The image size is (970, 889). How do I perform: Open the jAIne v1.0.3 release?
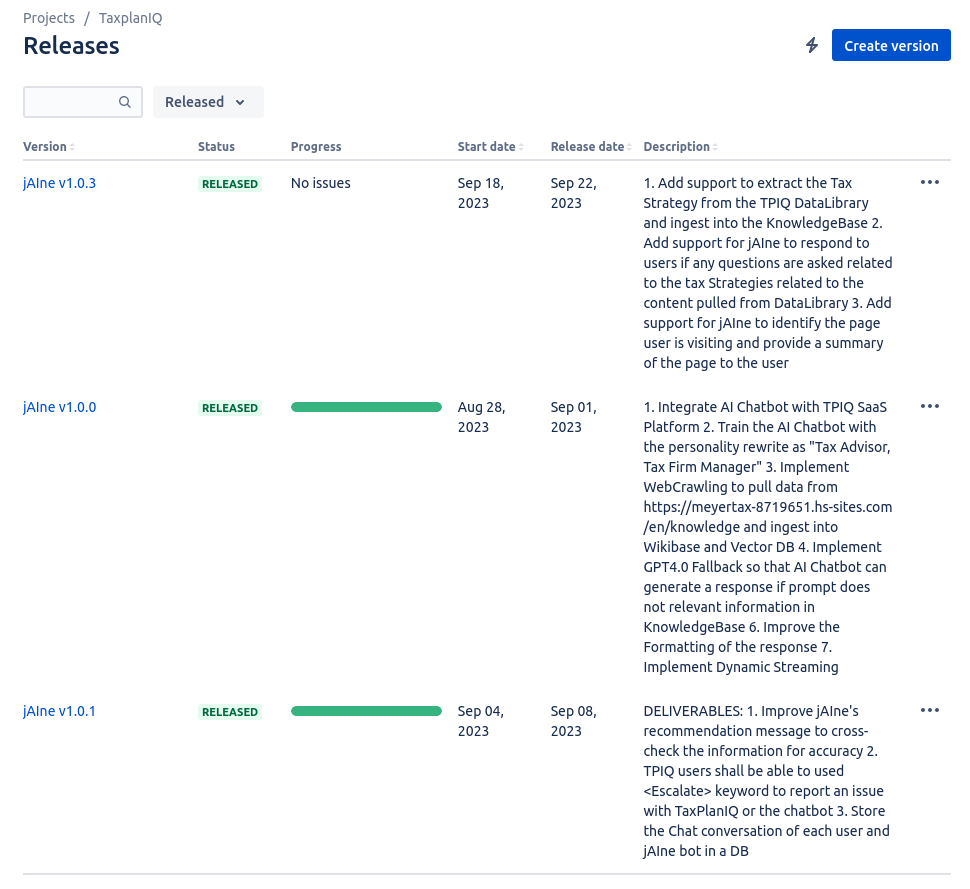tap(59, 183)
